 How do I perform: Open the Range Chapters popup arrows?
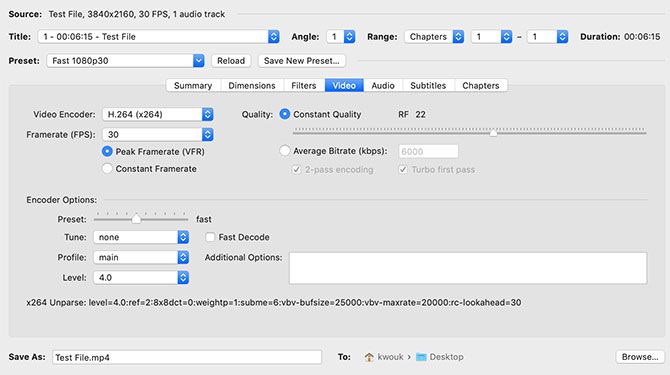pos(458,37)
